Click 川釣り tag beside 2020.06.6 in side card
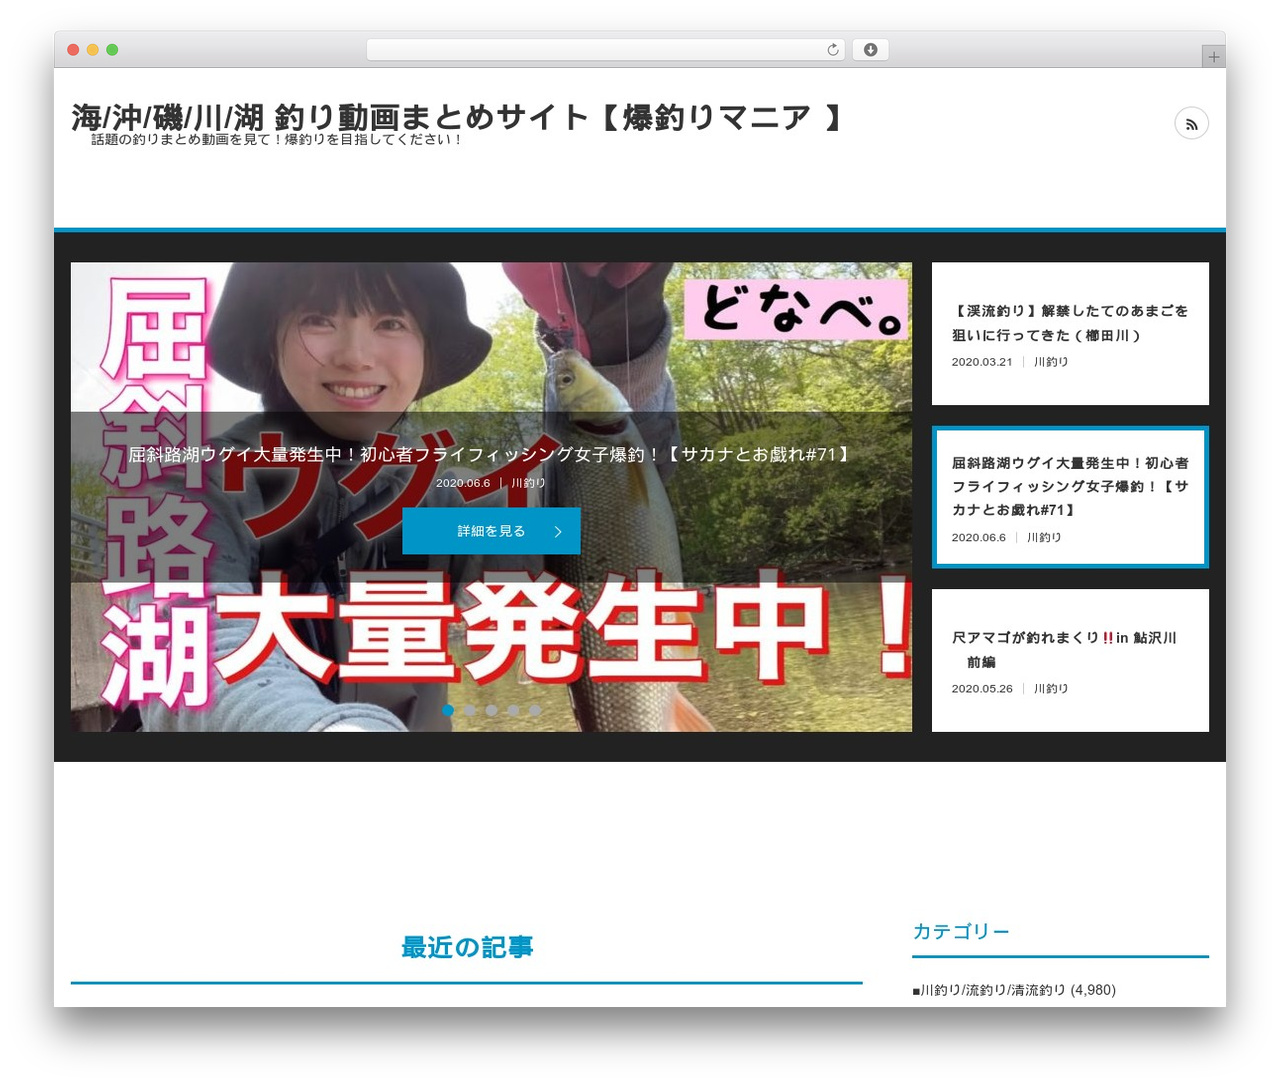The image size is (1280, 1084). coord(1044,538)
